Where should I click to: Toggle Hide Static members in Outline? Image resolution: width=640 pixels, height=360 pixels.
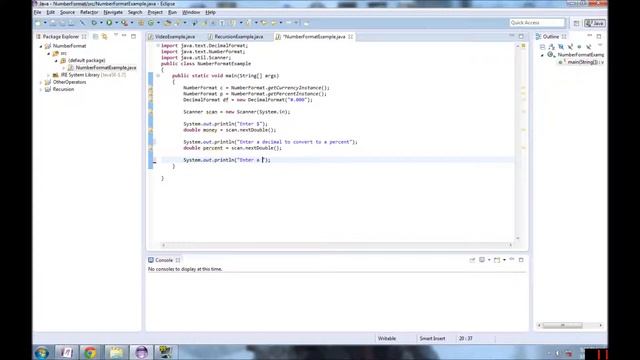pyautogui.click(x=570, y=47)
